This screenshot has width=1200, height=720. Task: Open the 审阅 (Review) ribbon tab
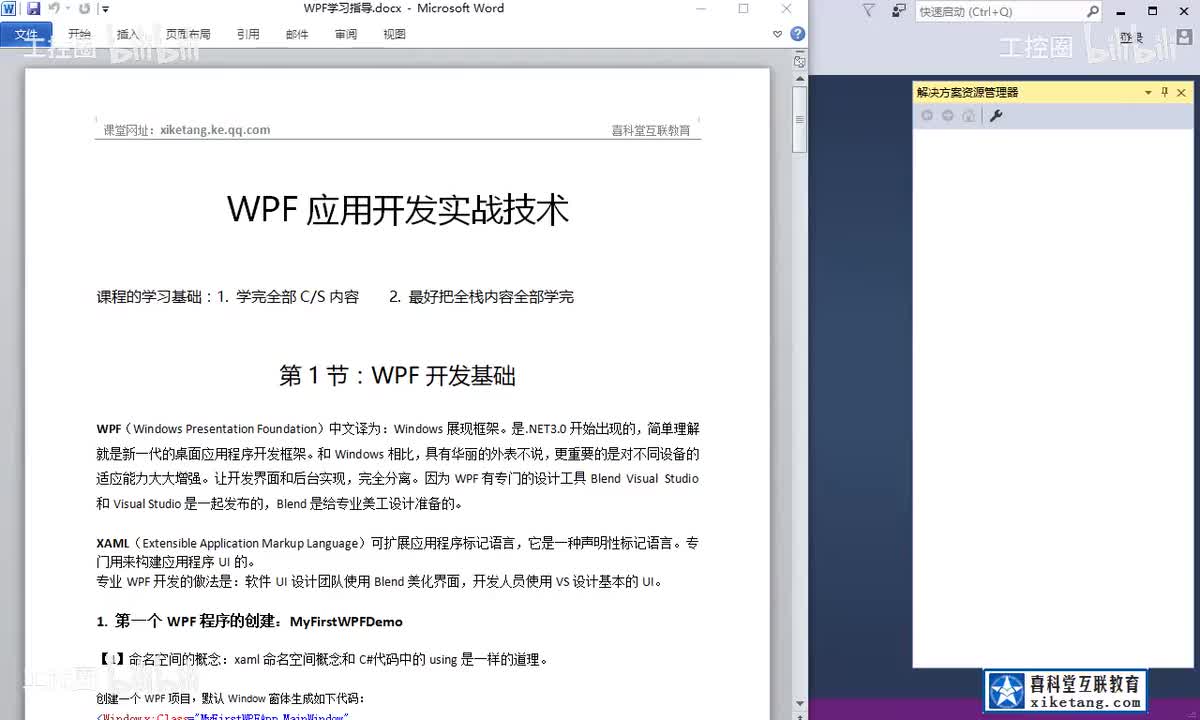click(x=346, y=34)
